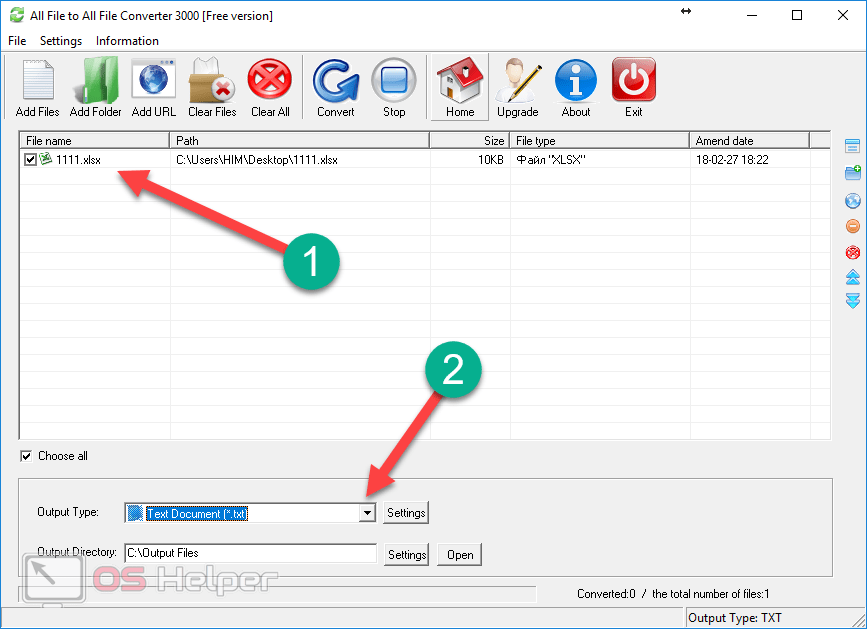Move file down with sidebar down-arrows icon
867x629 pixels.
[853, 301]
